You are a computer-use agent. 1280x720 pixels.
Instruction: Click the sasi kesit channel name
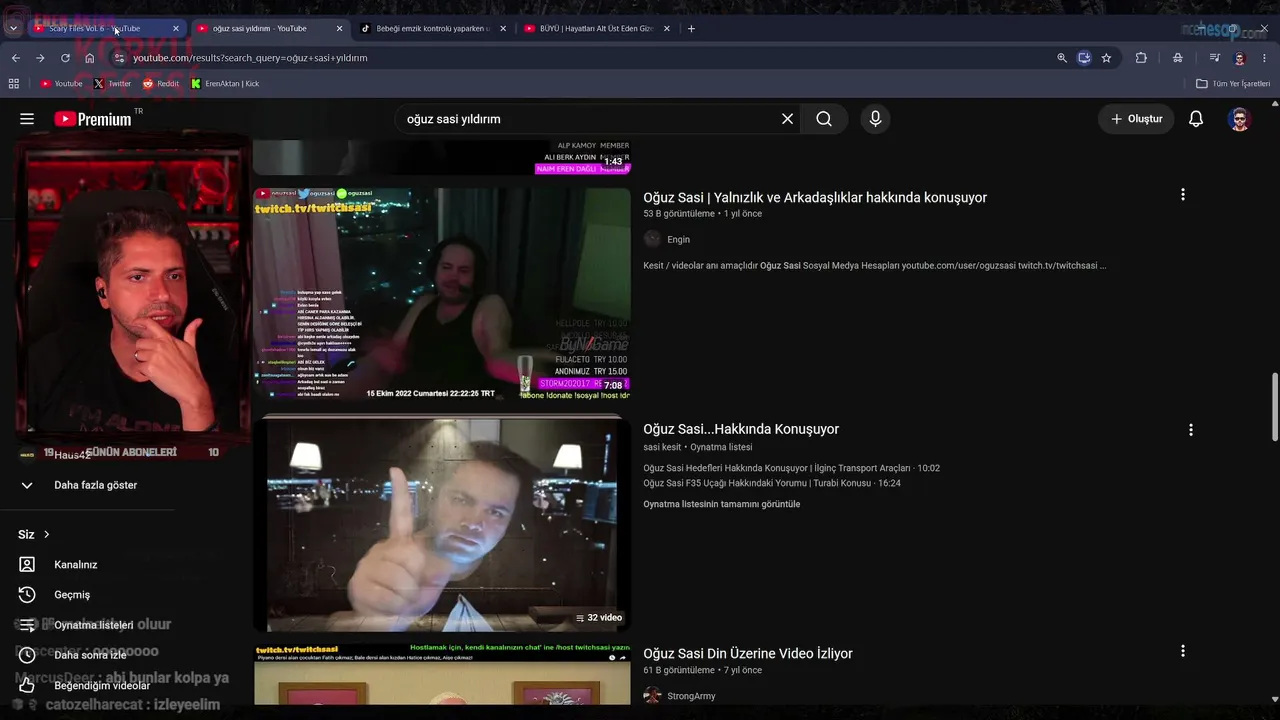tap(662, 447)
